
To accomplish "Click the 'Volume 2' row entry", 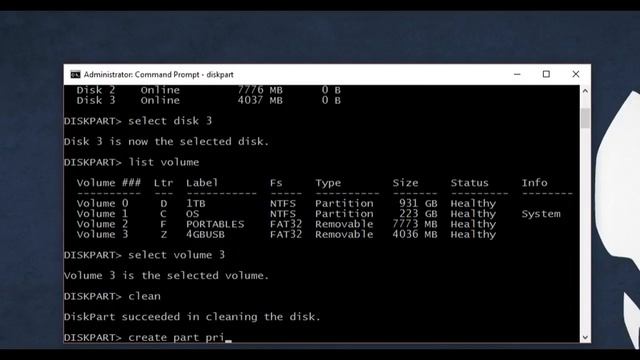I will [x=102, y=224].
